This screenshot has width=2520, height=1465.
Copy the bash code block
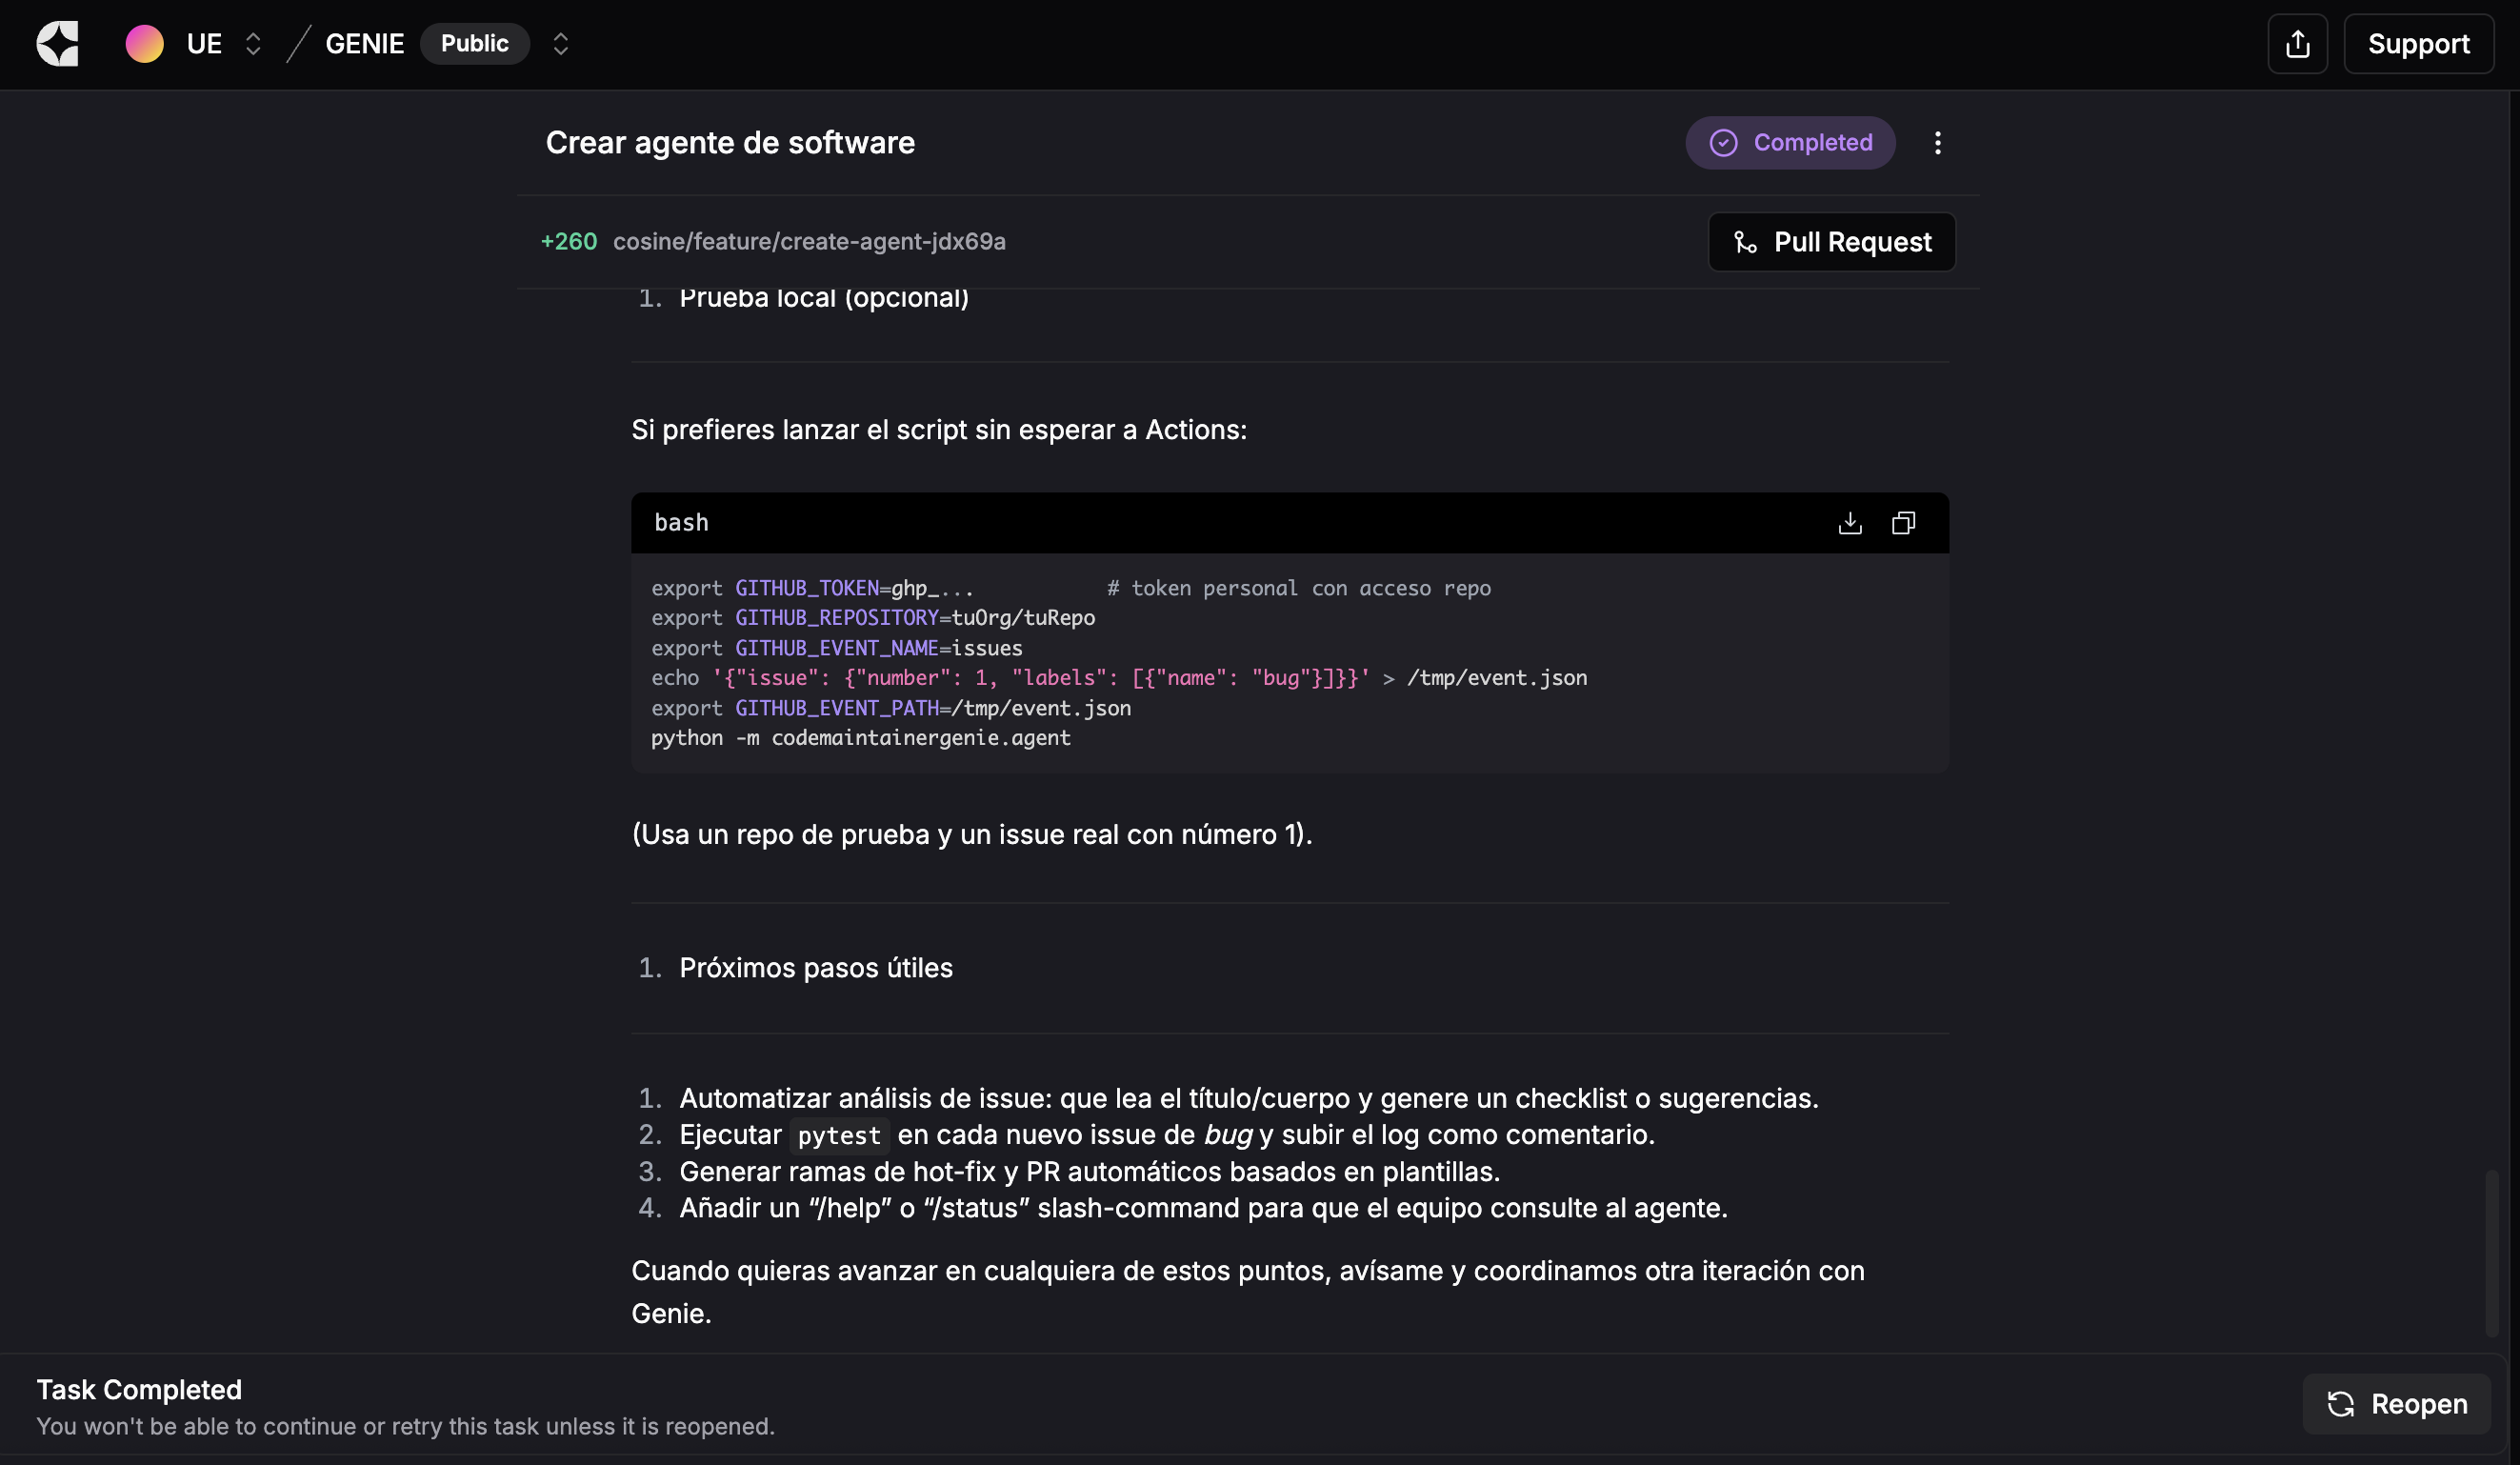(1903, 523)
